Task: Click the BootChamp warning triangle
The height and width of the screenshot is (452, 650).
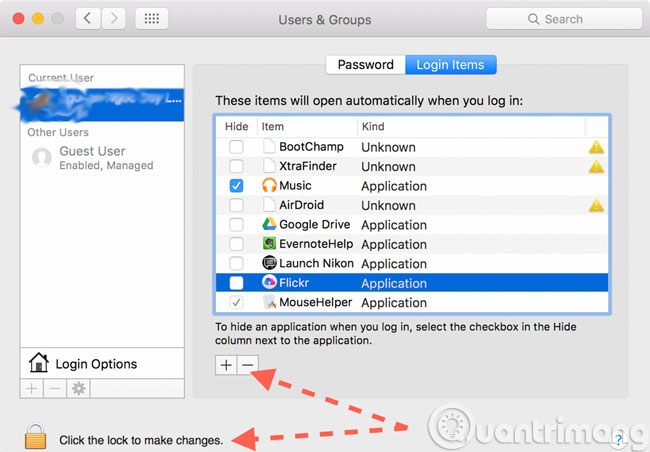Action: click(596, 147)
